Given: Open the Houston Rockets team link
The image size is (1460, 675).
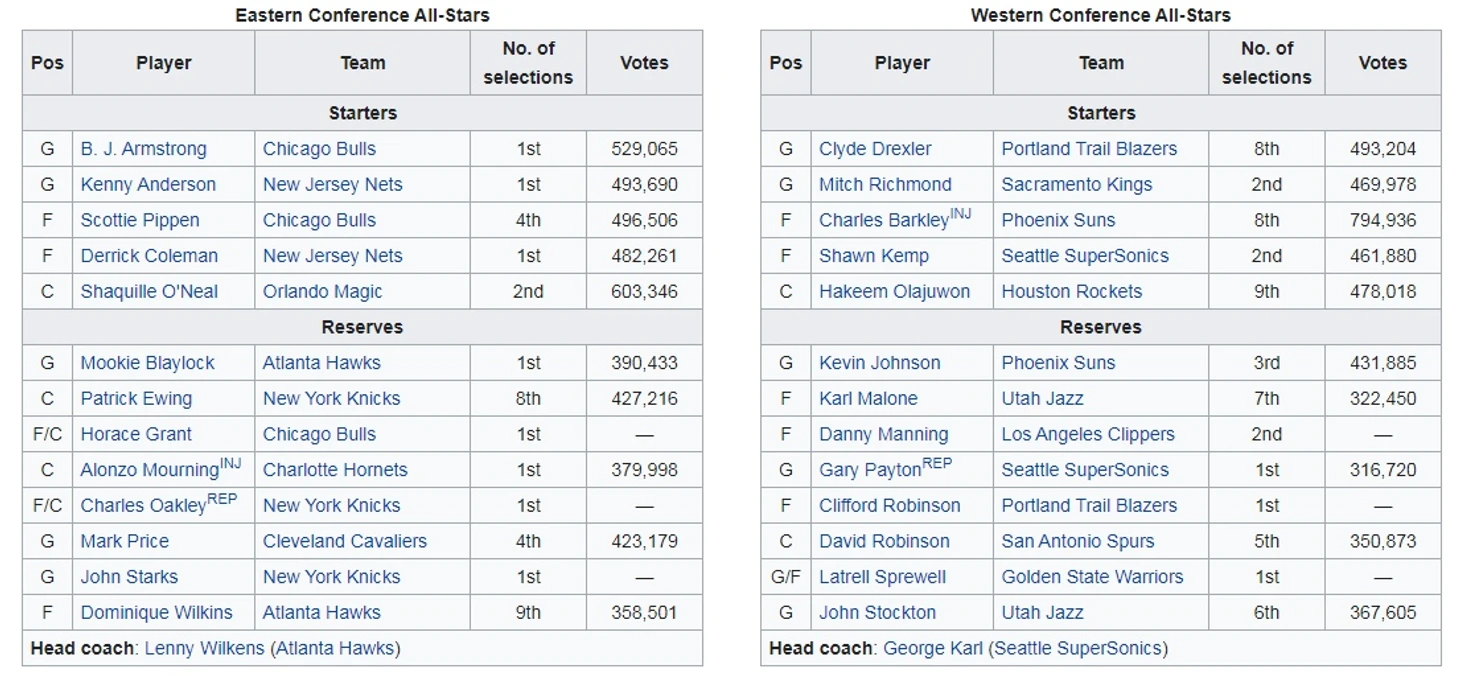Looking at the screenshot, I should (1071, 292).
